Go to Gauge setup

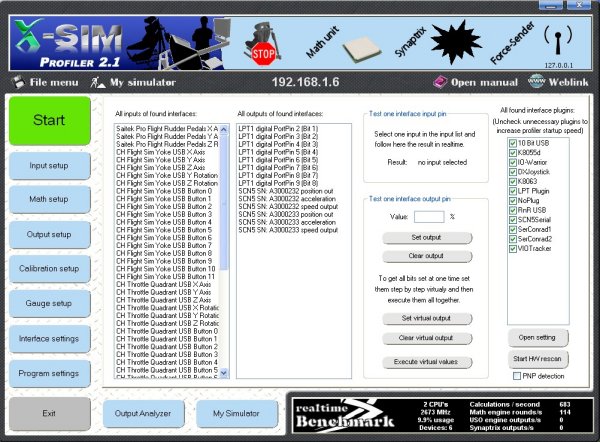click(49, 303)
